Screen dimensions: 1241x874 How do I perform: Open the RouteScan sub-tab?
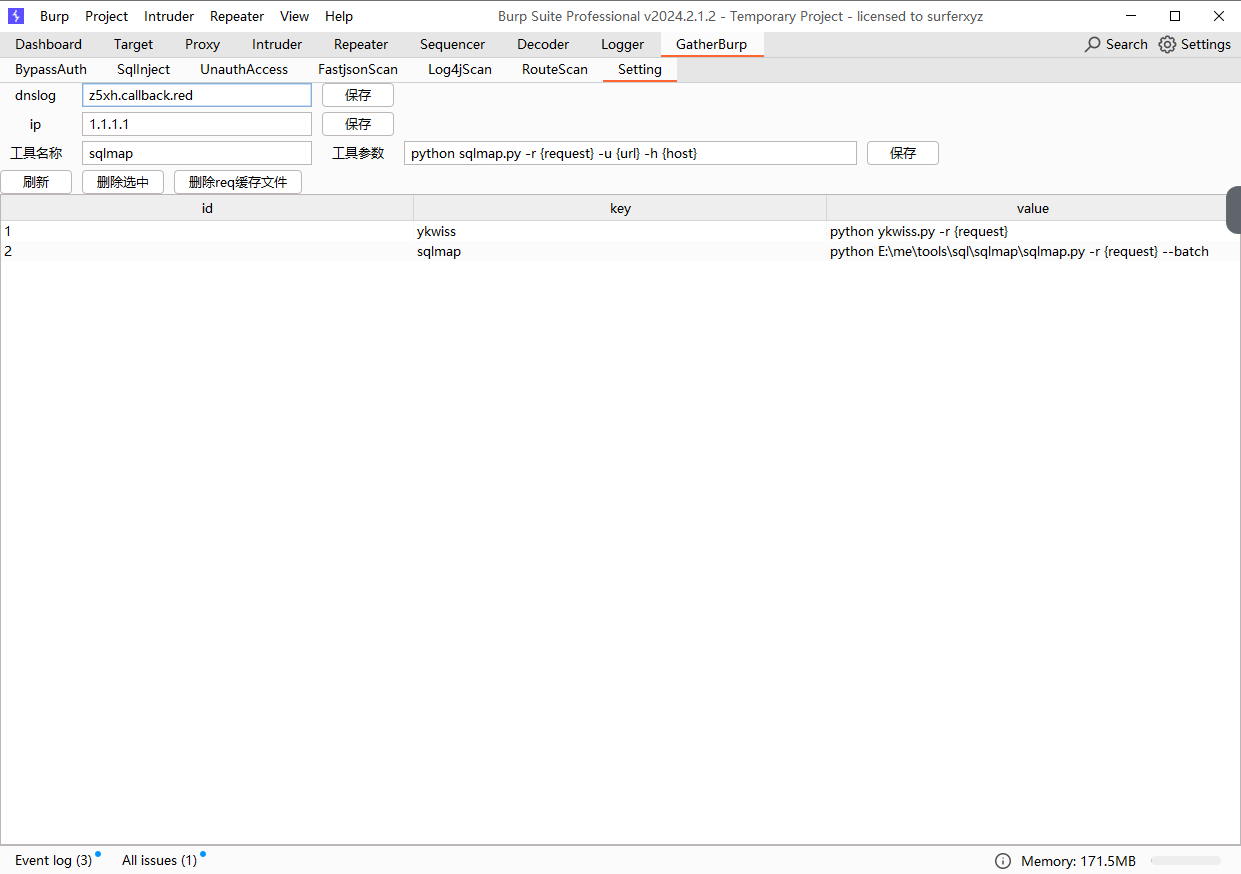(x=555, y=69)
